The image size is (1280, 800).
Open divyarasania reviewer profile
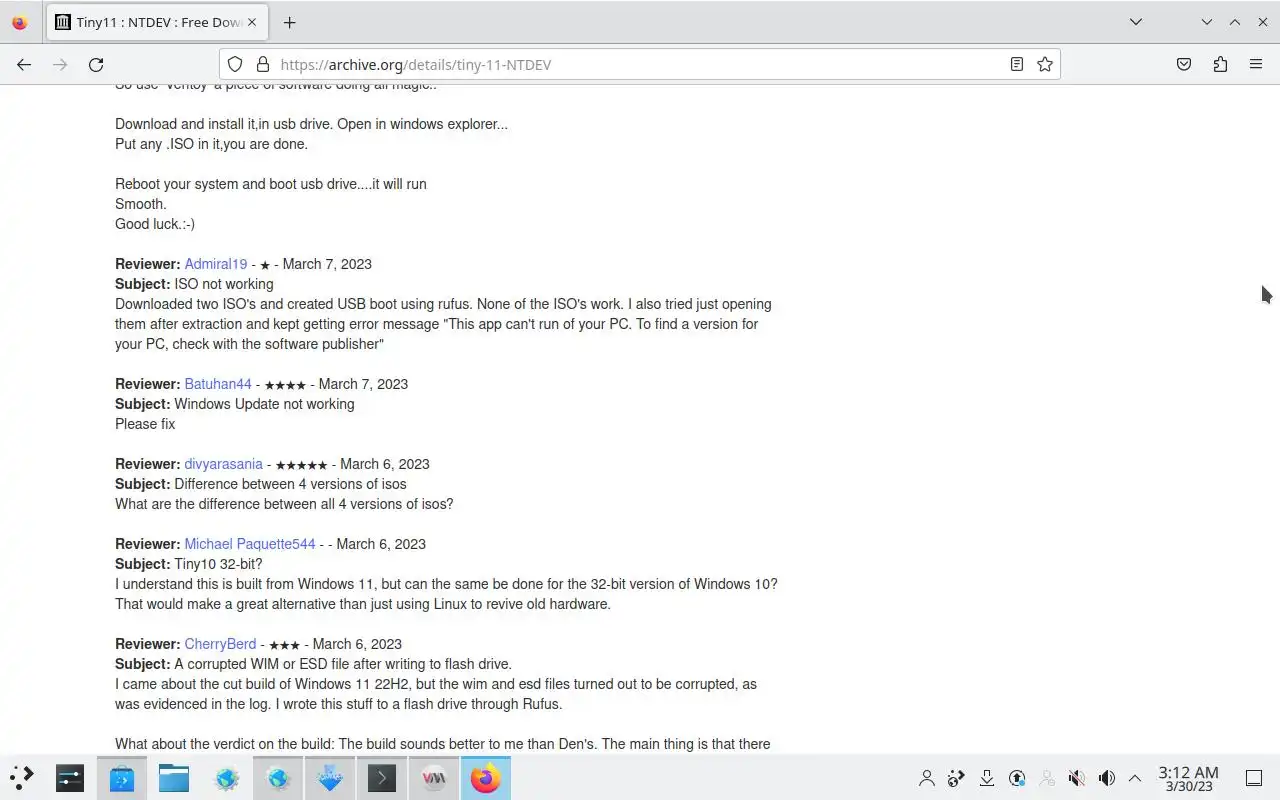tap(223, 464)
